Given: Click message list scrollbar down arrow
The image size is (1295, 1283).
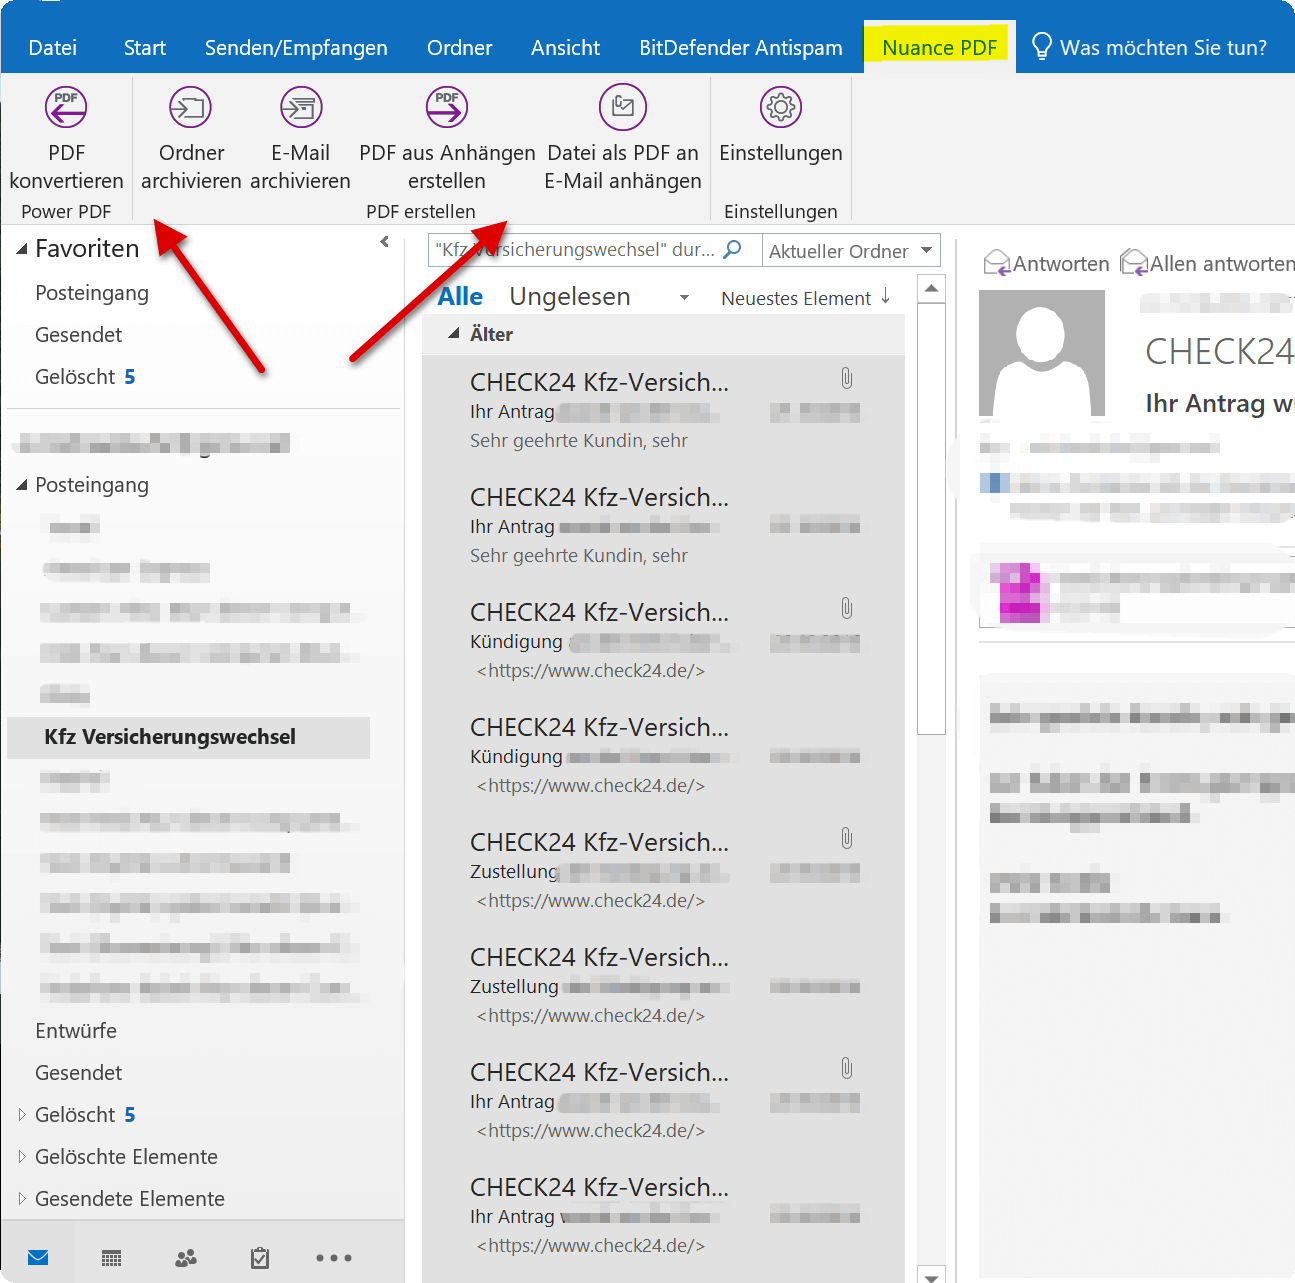Looking at the screenshot, I should click(x=931, y=1275).
